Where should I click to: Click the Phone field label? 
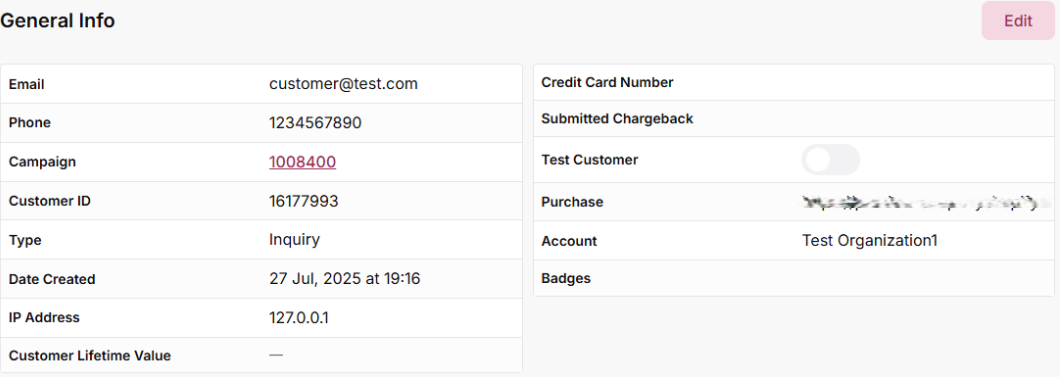pos(30,123)
